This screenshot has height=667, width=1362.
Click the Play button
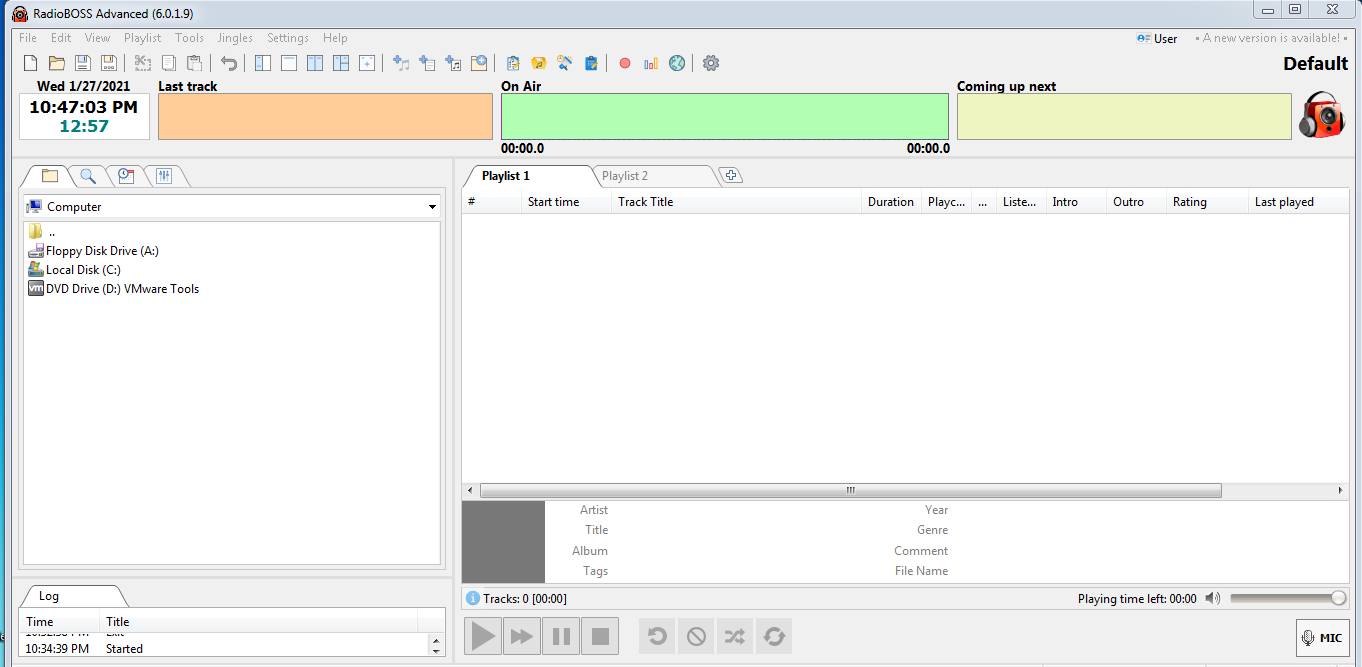[483, 636]
